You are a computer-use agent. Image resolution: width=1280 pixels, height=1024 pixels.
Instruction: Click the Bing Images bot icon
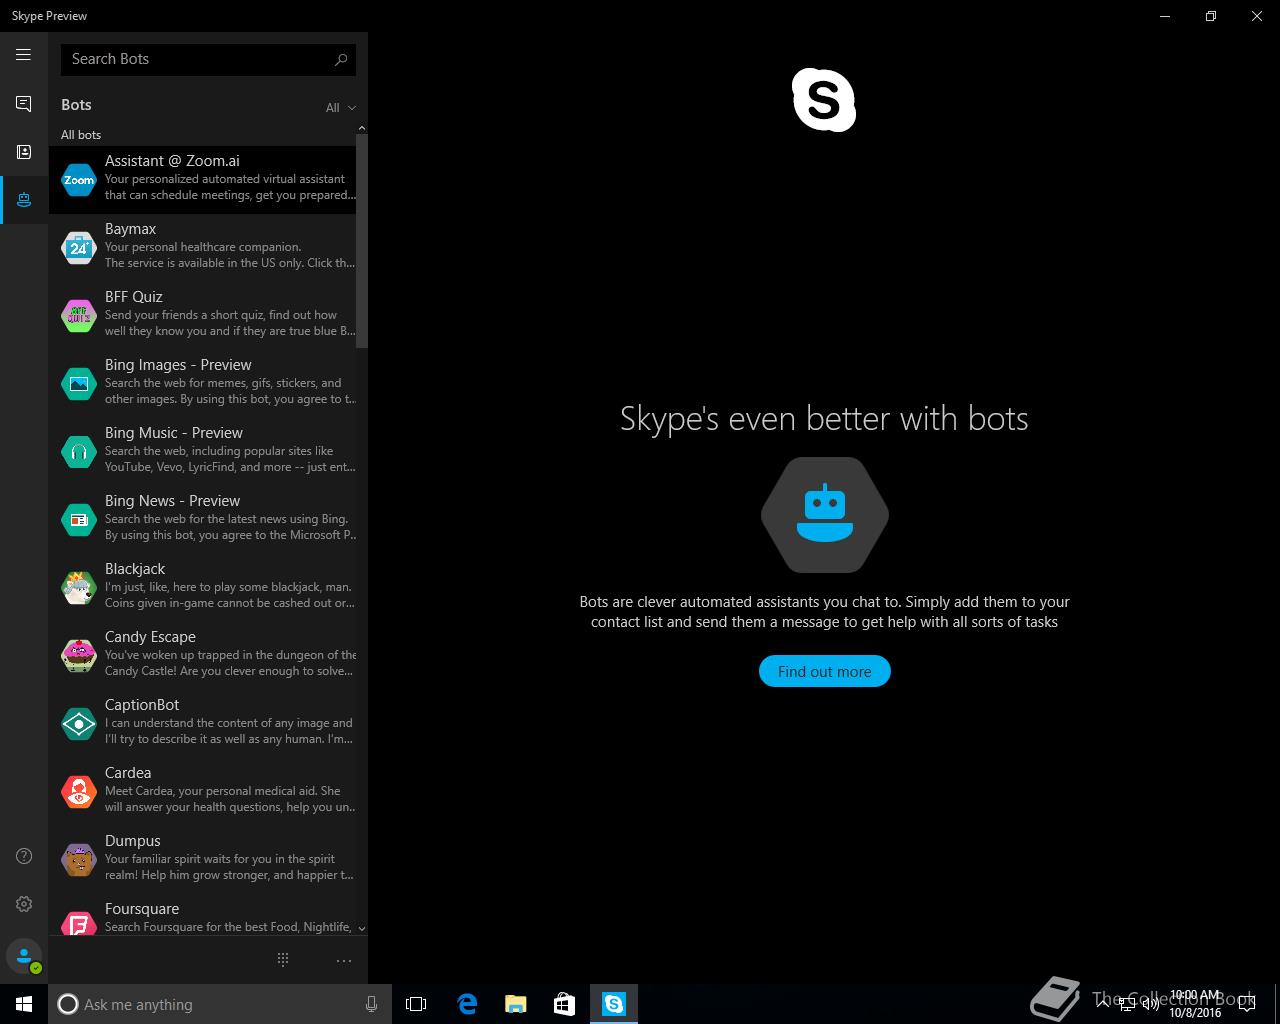tap(79, 384)
